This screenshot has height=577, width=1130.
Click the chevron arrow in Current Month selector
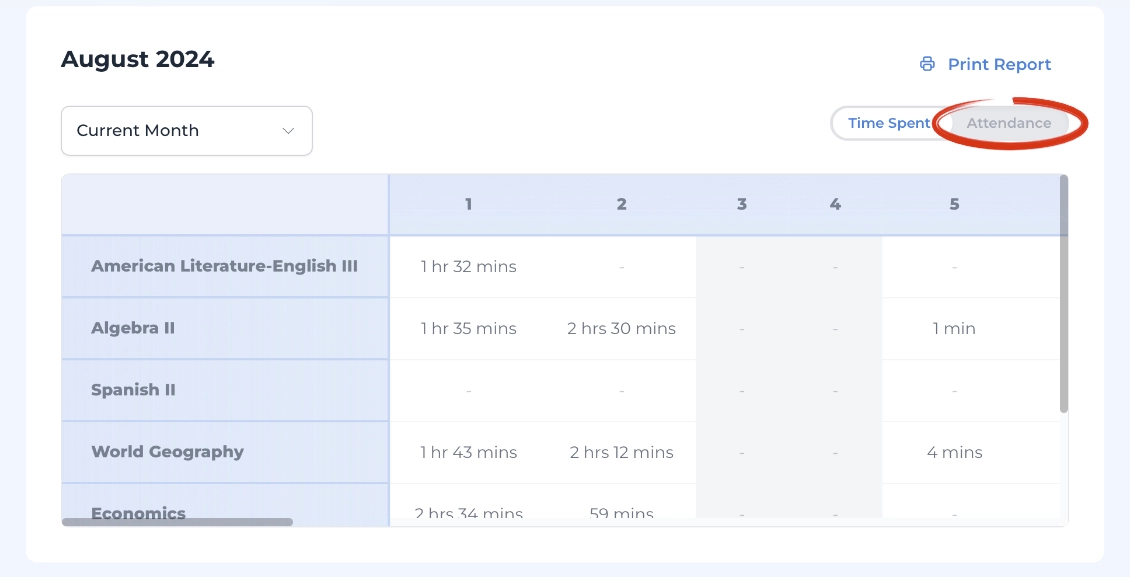288,131
